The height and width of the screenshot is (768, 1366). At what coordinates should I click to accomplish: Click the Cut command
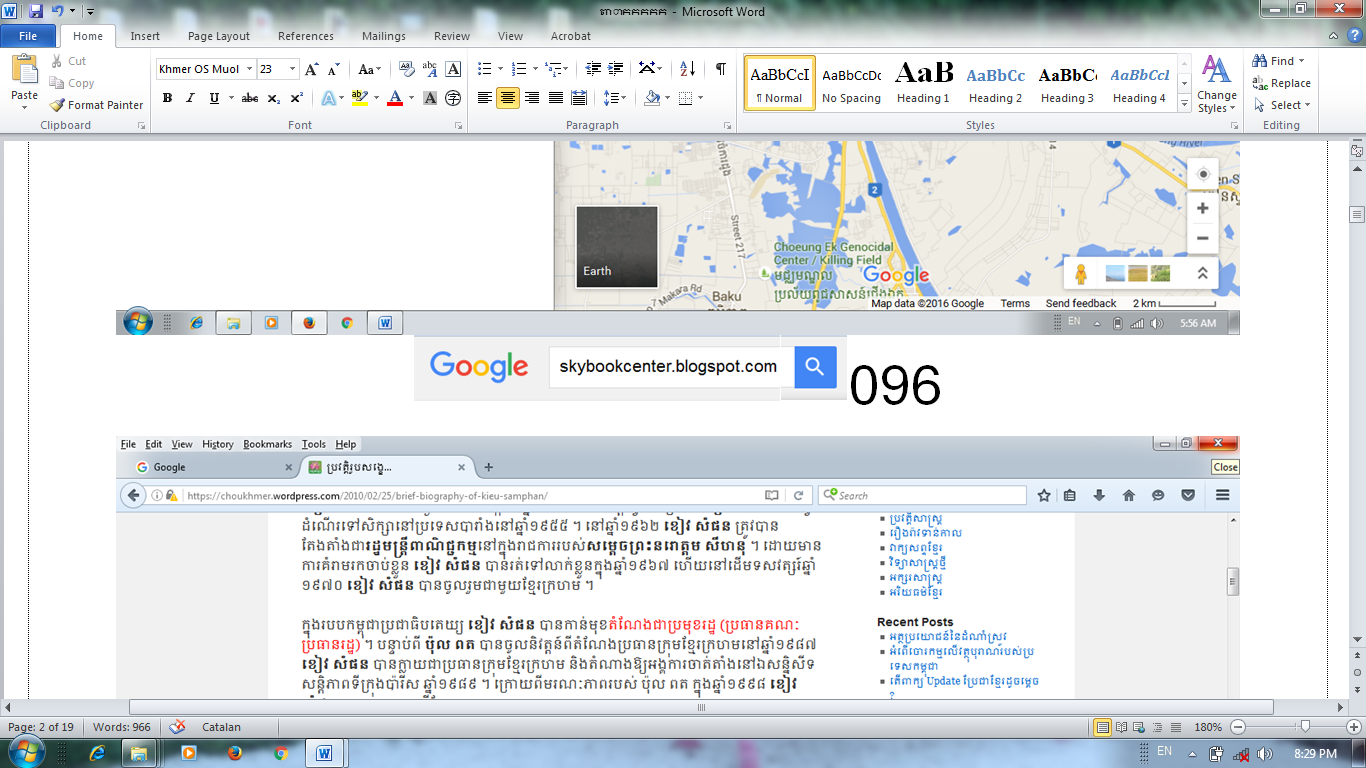tap(68, 61)
